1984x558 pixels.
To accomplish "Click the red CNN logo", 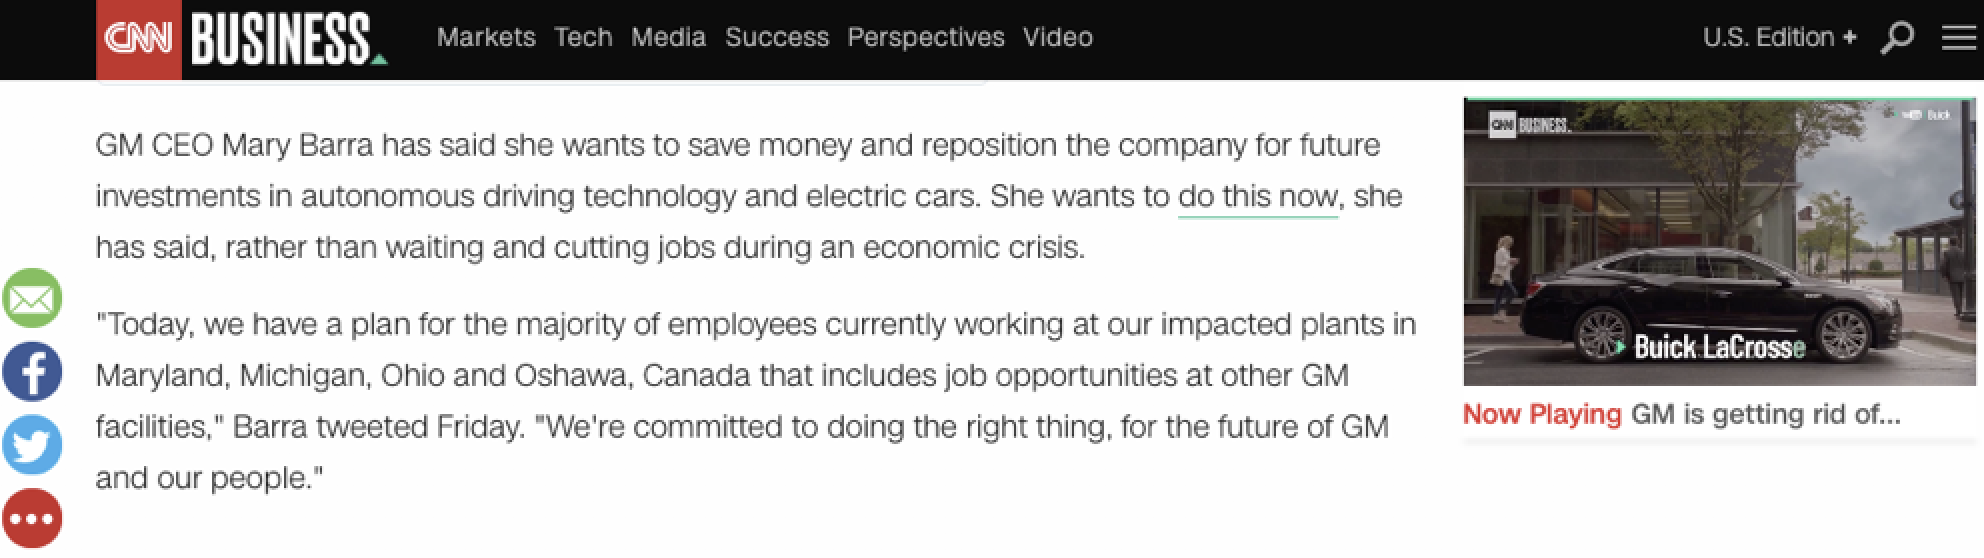I will tap(138, 39).
